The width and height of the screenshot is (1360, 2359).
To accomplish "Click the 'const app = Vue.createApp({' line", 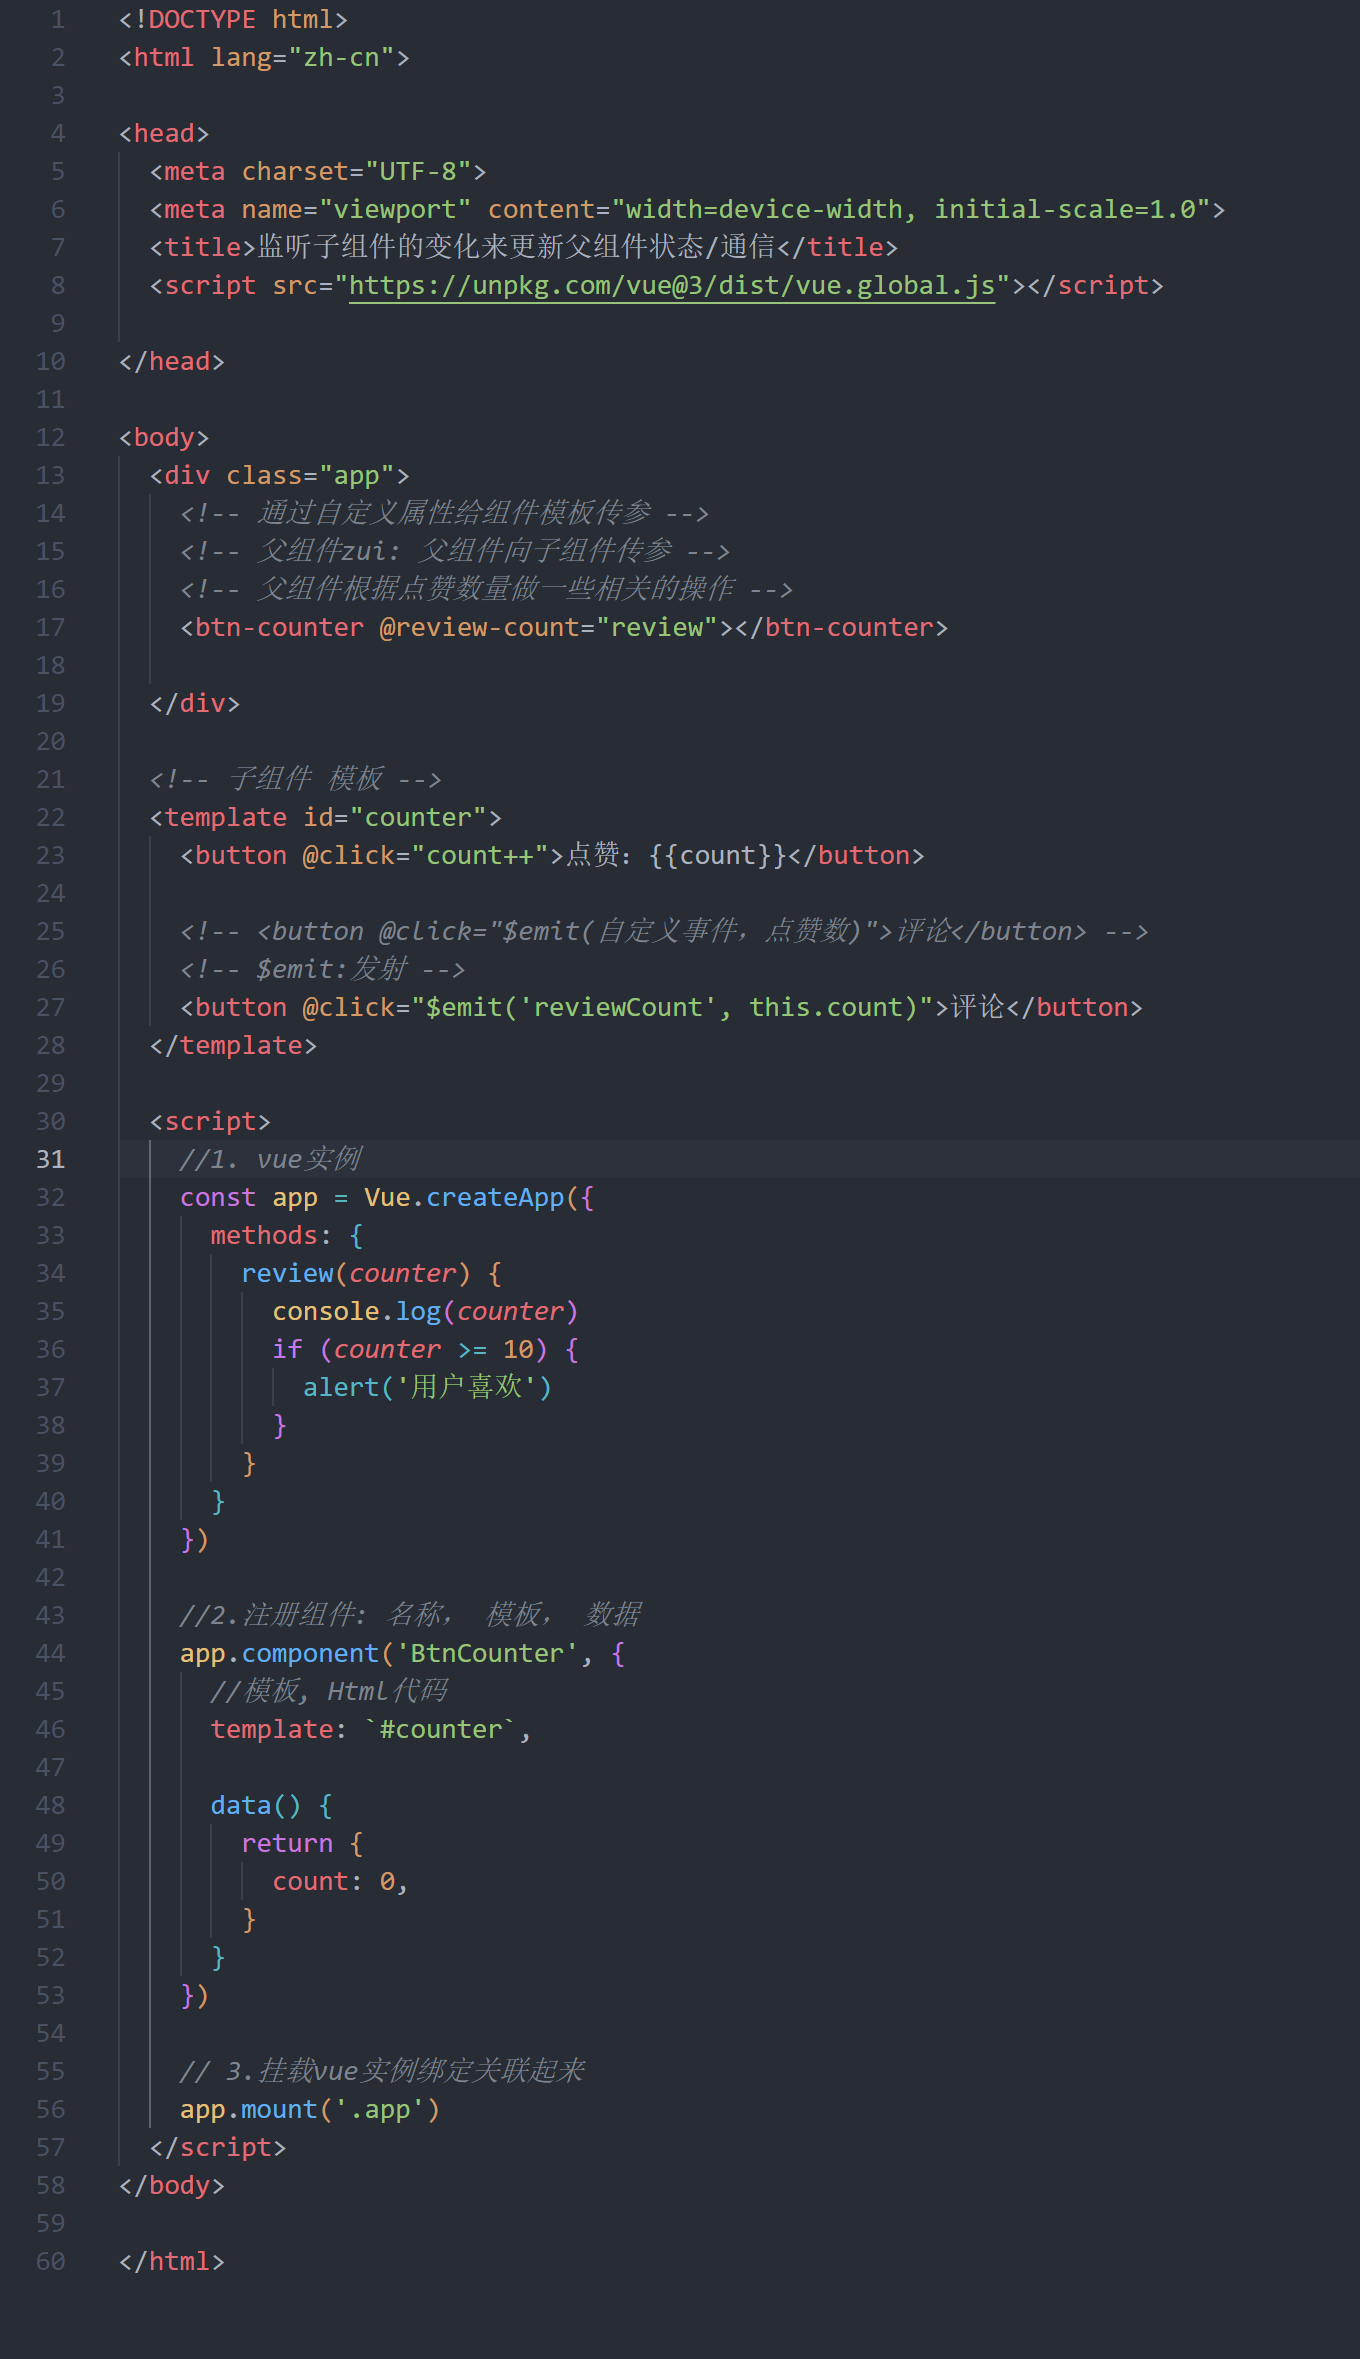I will (x=387, y=1198).
